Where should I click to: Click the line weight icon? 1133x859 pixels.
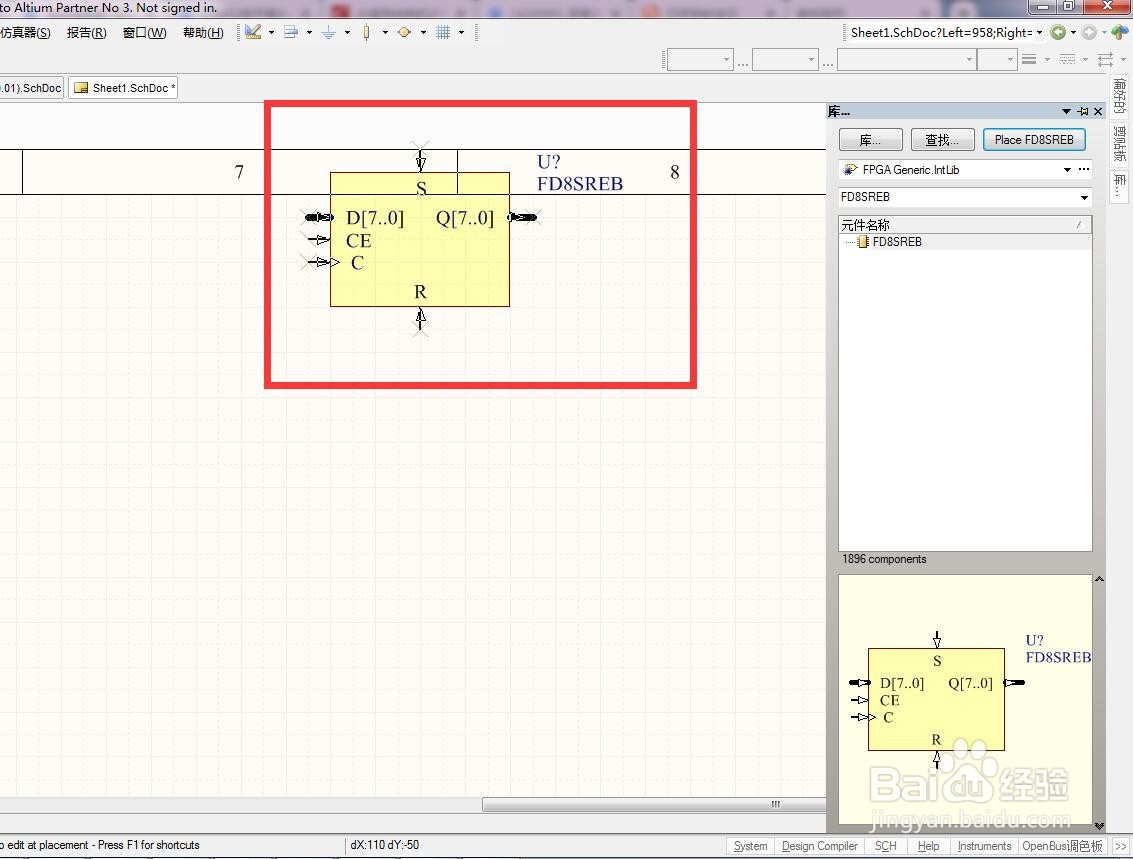click(1029, 59)
